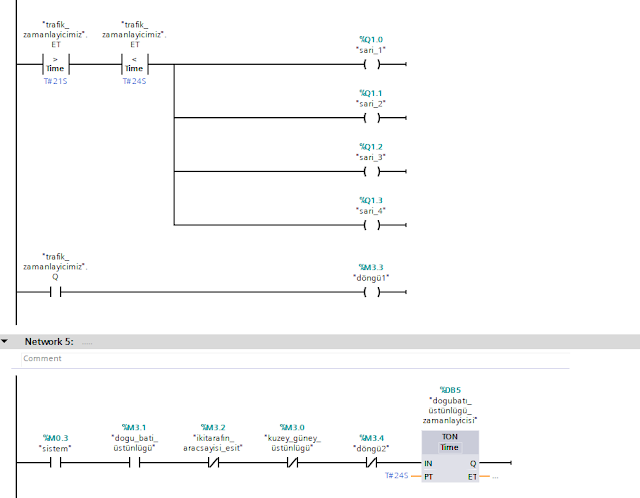This screenshot has height=498, width=640.
Task: Select the %Q1.1 address label
Action: click(x=371, y=93)
